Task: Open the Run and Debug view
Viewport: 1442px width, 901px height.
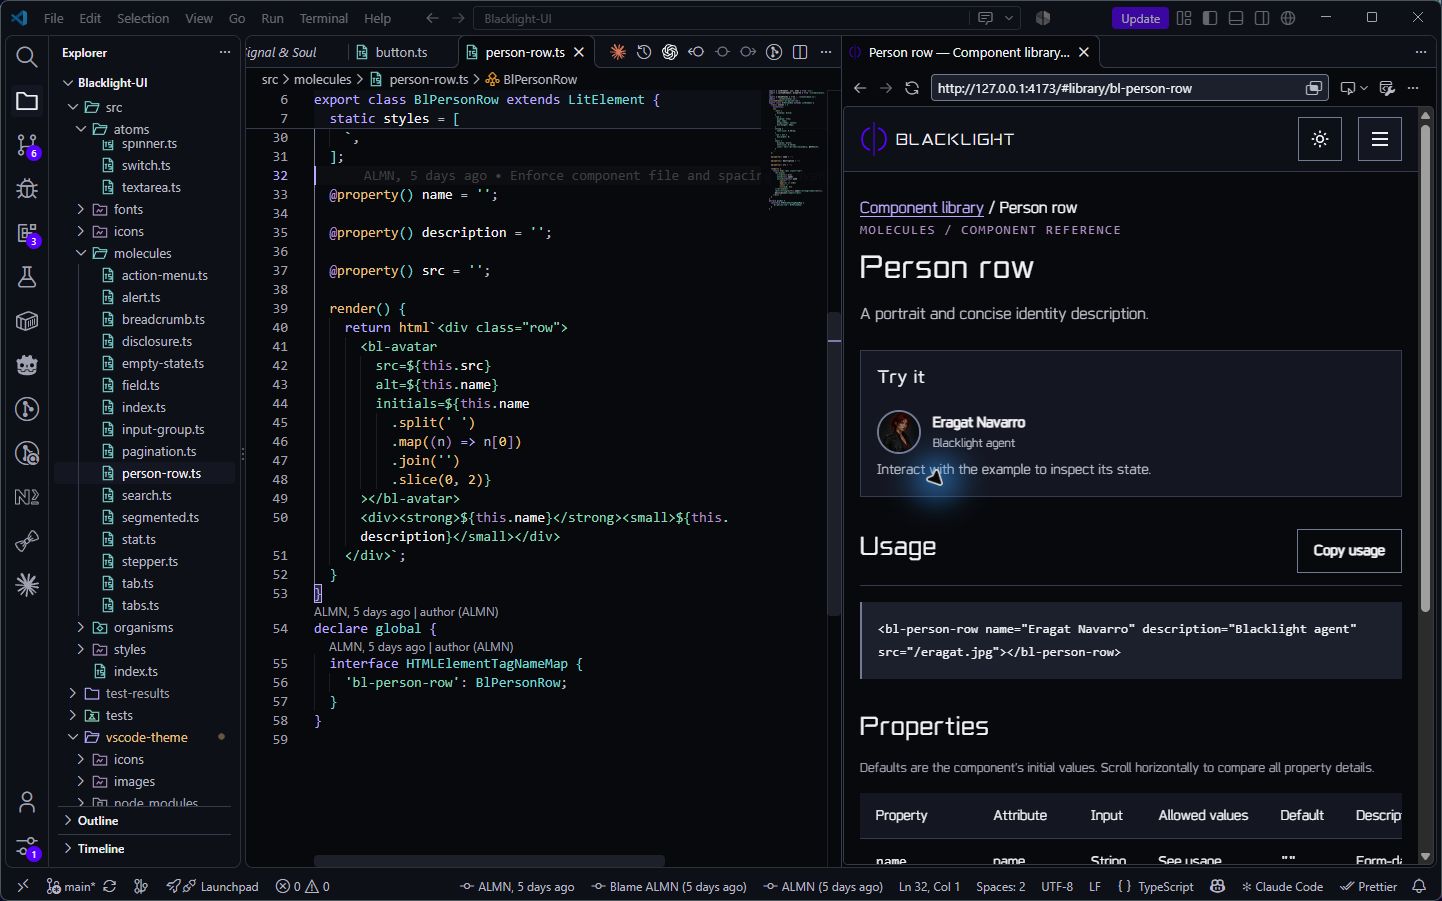Action: [27, 189]
